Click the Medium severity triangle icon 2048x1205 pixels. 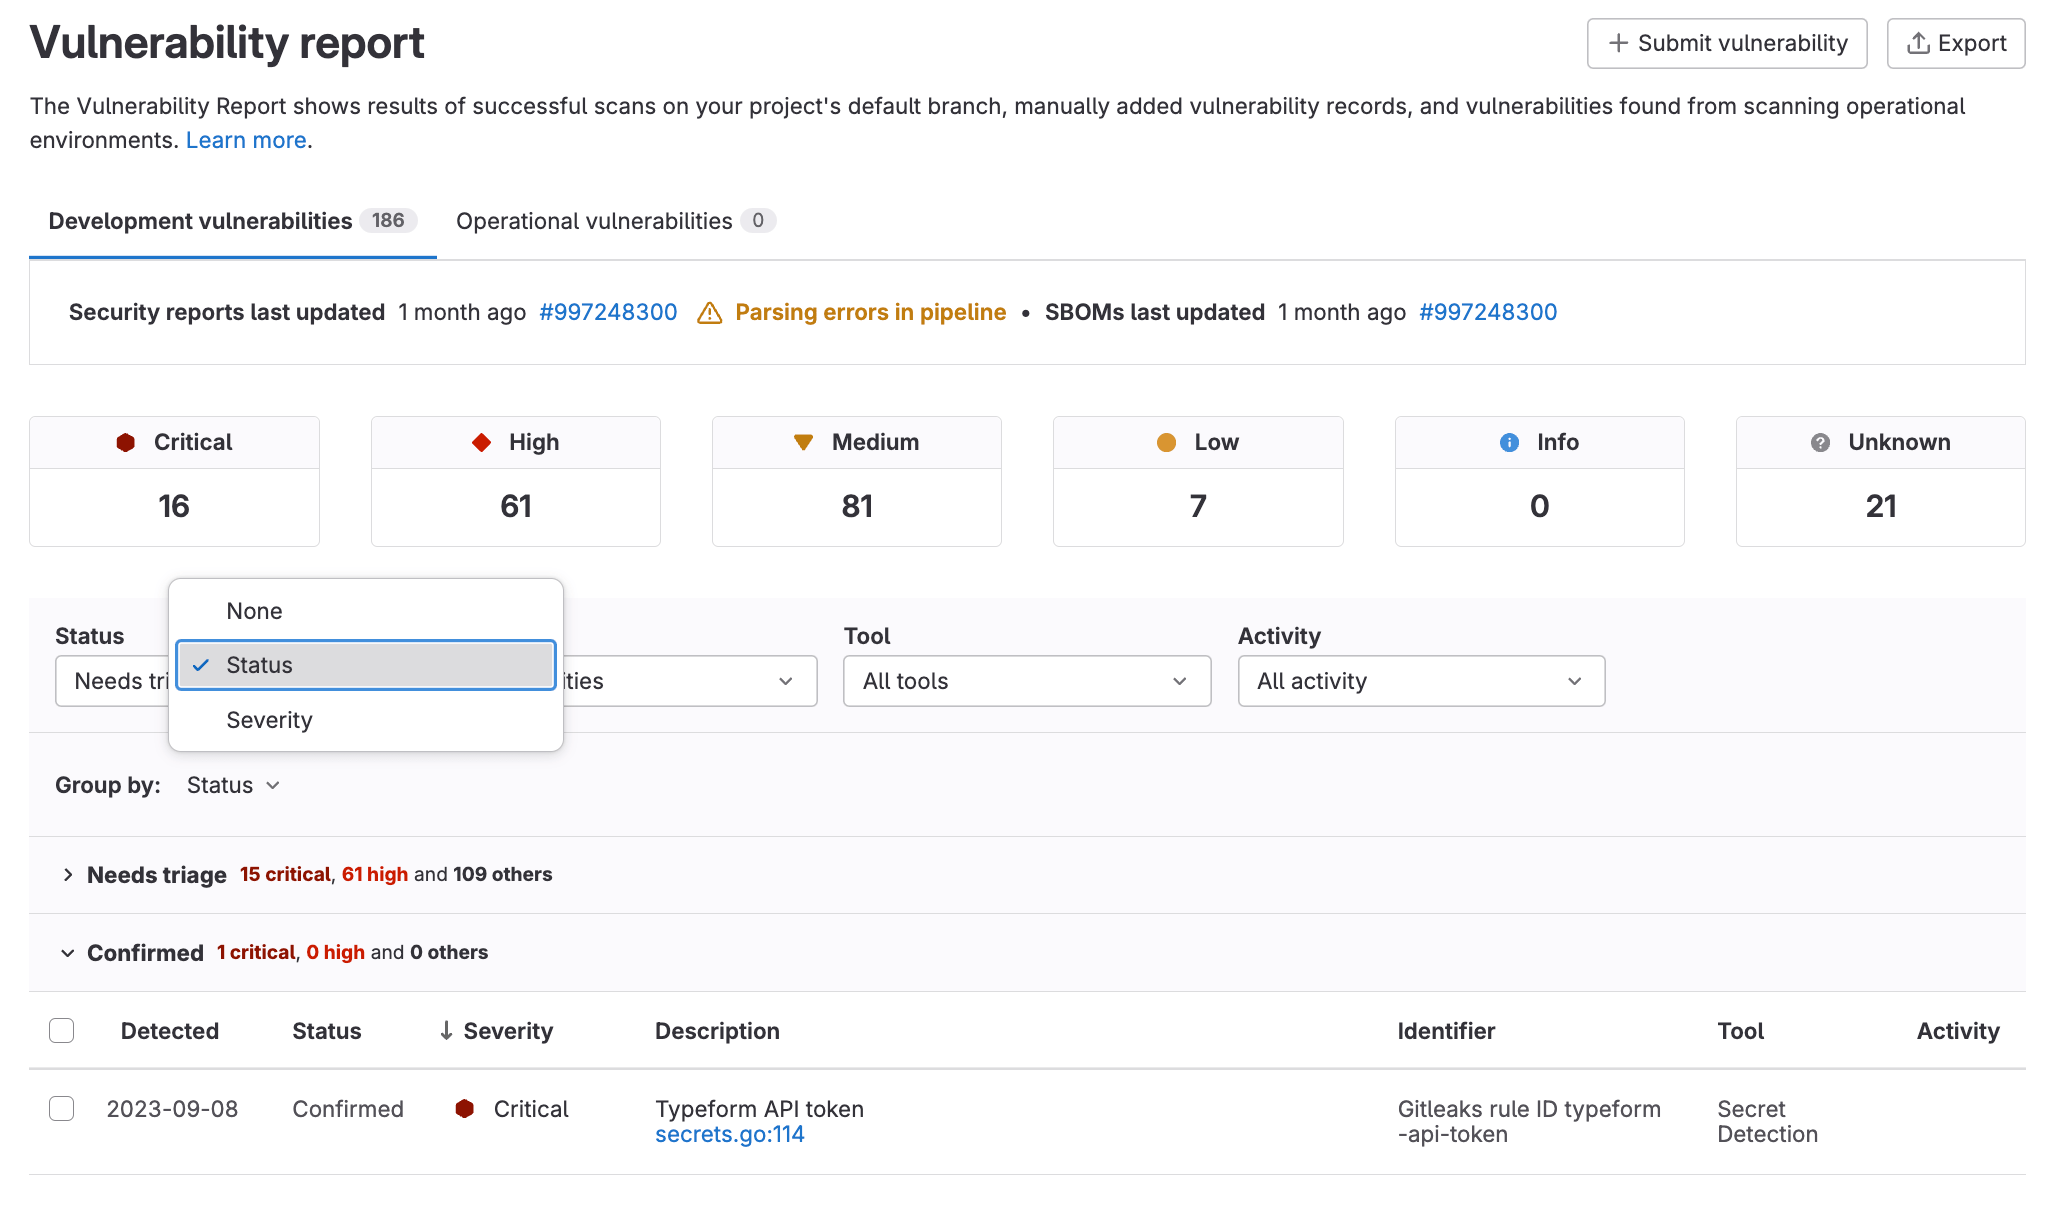[x=804, y=441]
